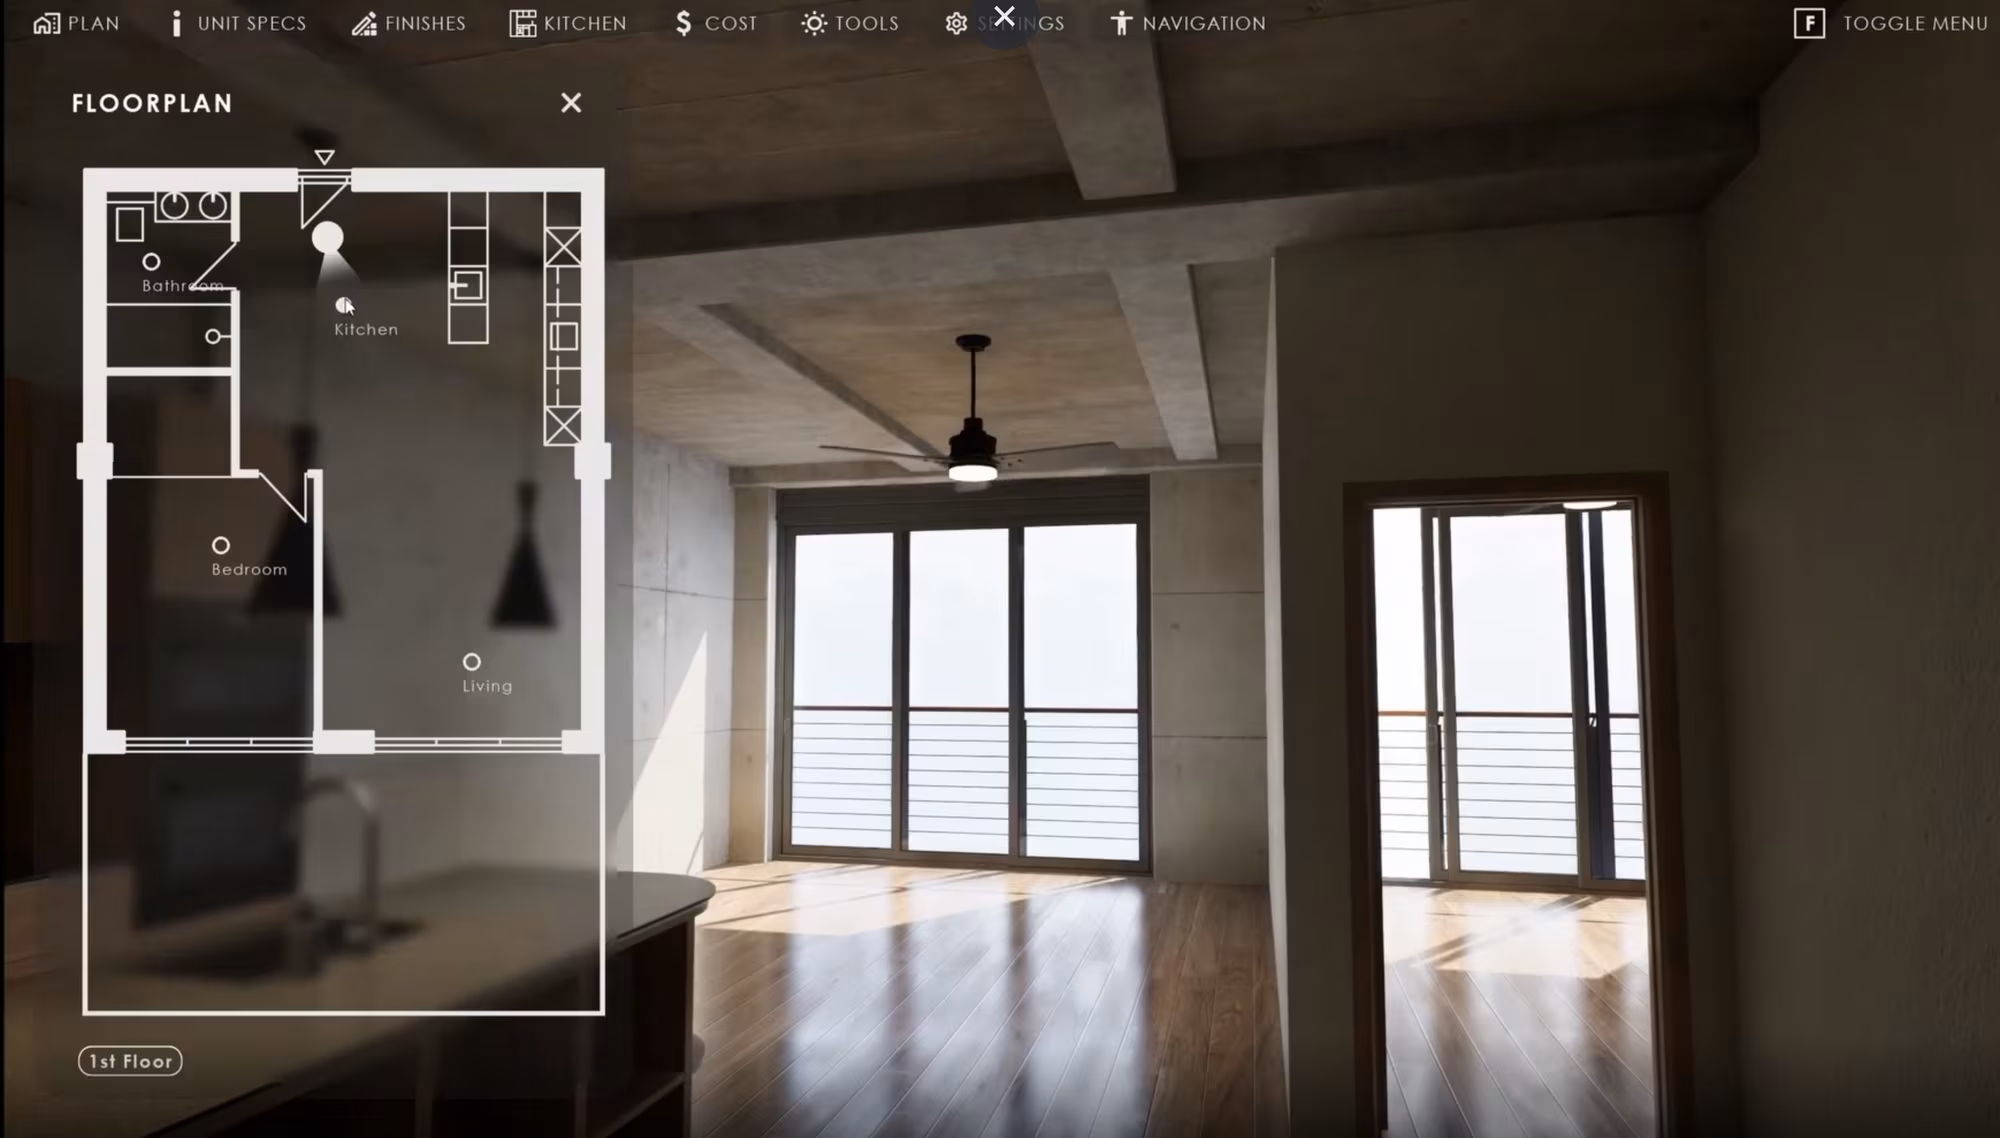Select the UNIT SPECS info icon

pos(176,22)
